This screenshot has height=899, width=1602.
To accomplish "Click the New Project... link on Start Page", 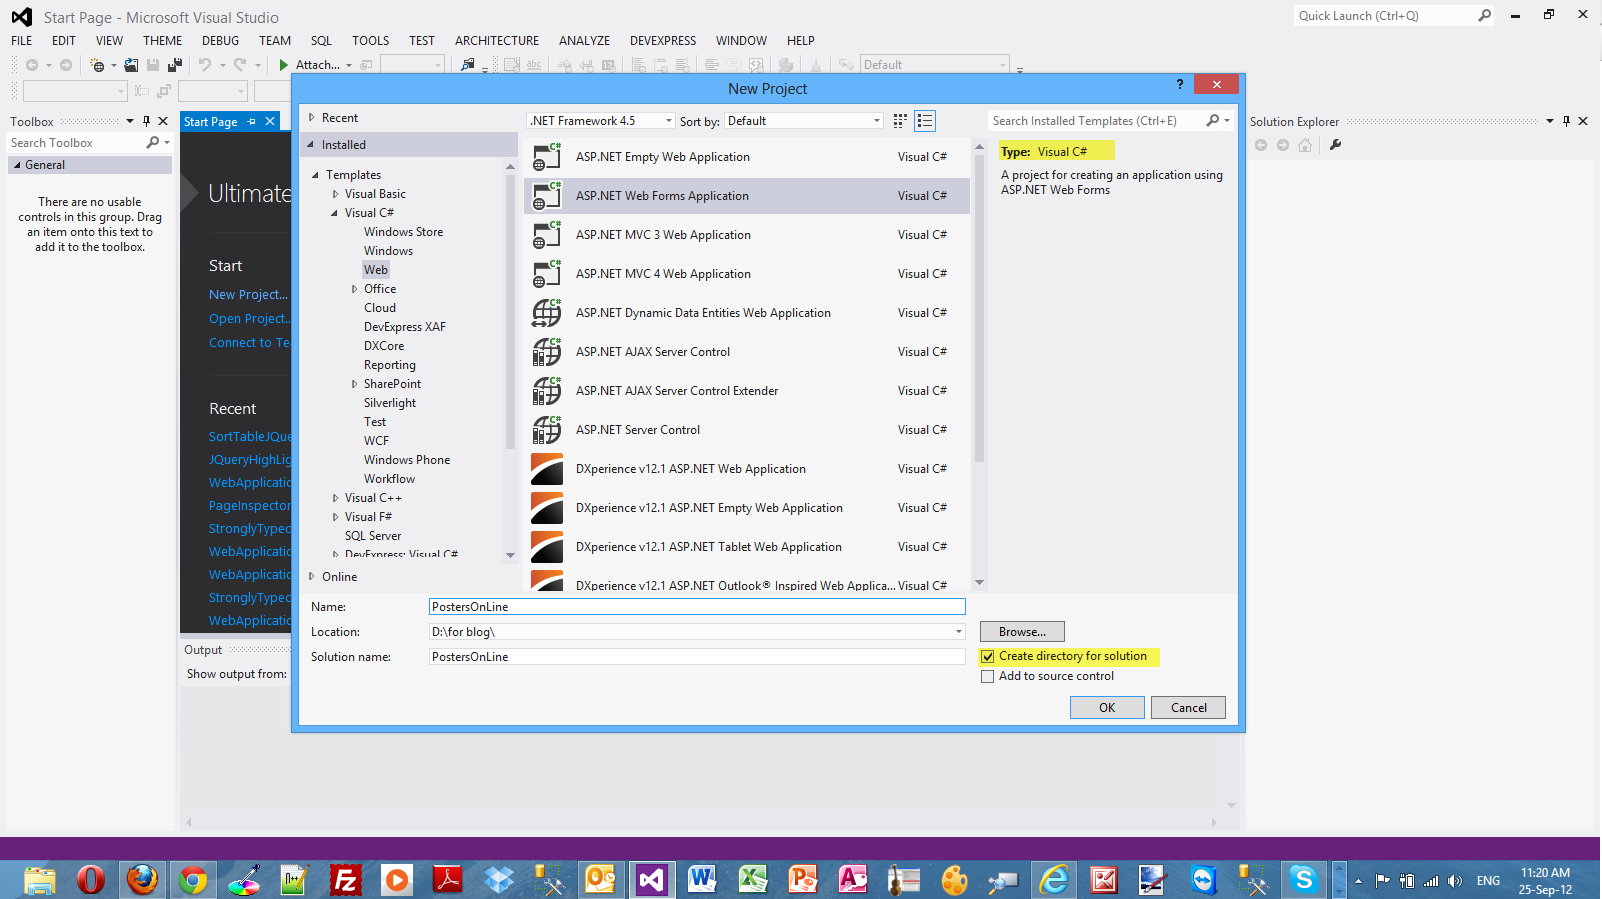I will pyautogui.click(x=249, y=295).
